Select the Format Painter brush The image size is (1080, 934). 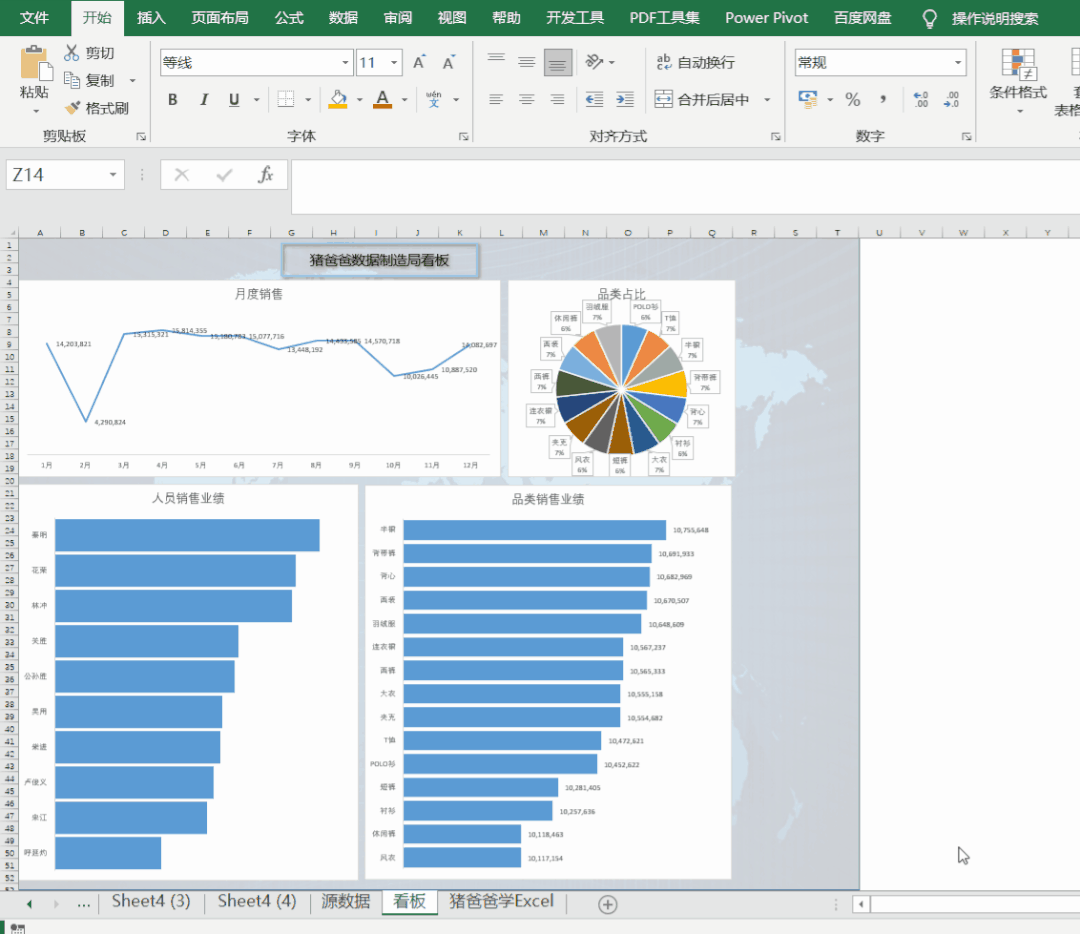pos(73,107)
